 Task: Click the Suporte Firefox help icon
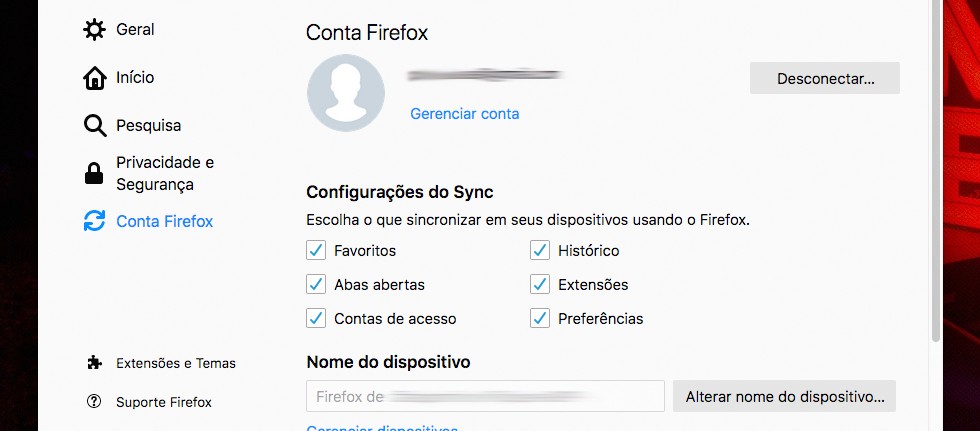coord(94,402)
